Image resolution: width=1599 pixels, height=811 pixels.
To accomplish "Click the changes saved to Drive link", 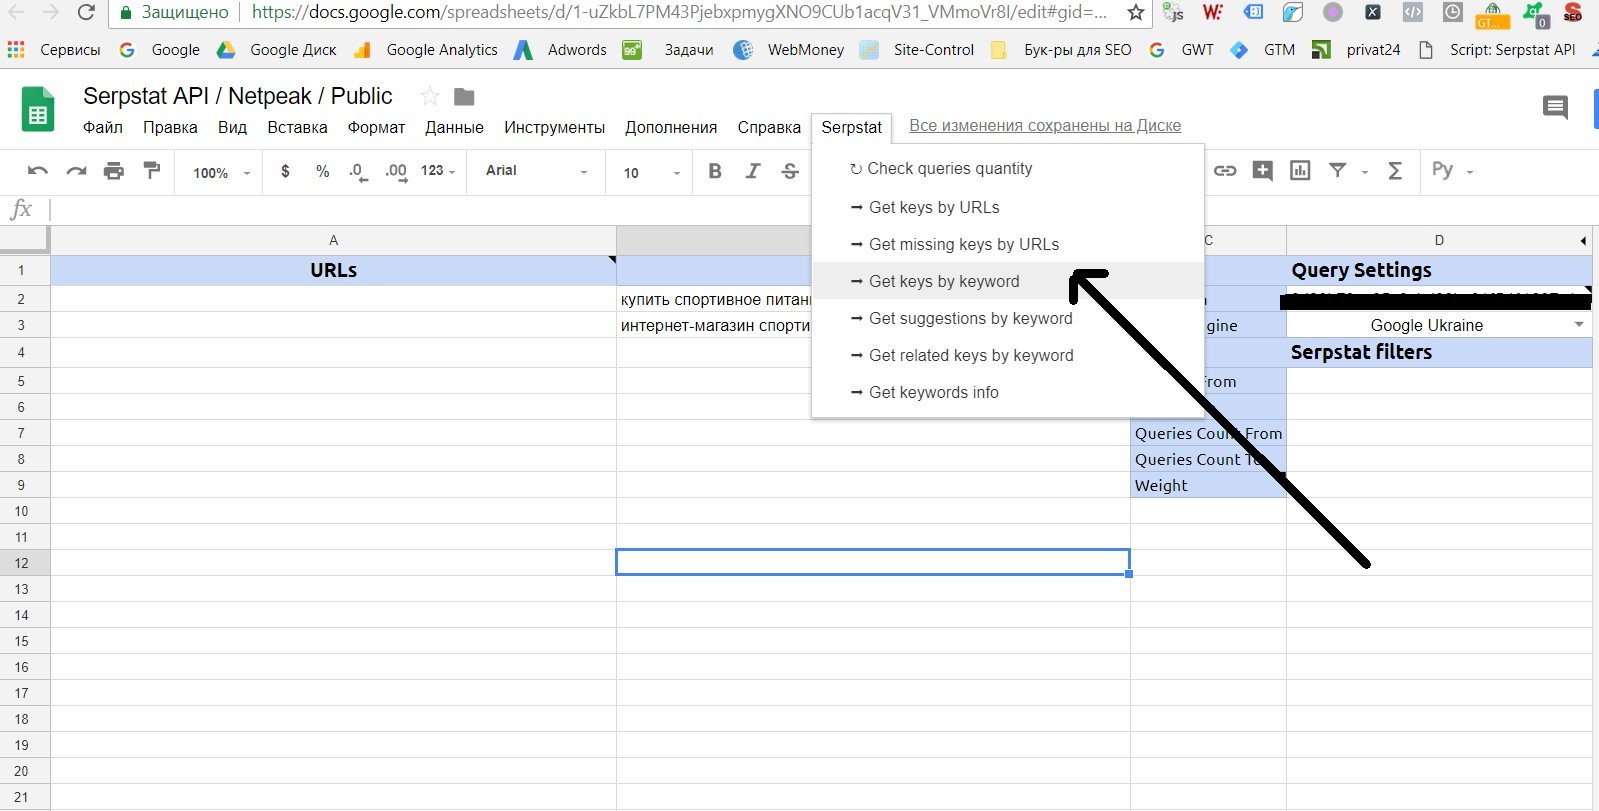I will (1044, 126).
